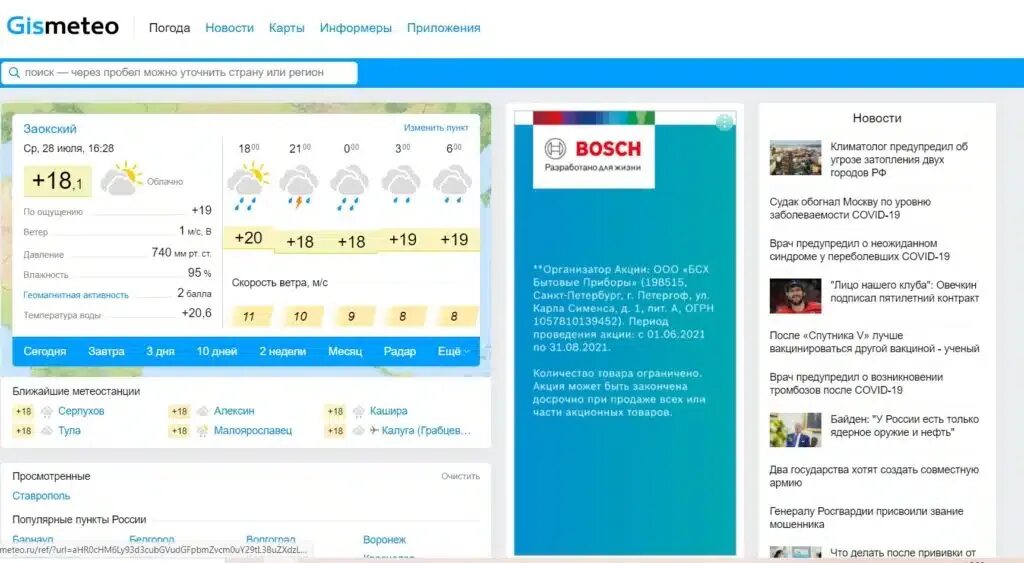
Task: Click the 21:00 thunderstorm forecast icon
Action: point(299,186)
